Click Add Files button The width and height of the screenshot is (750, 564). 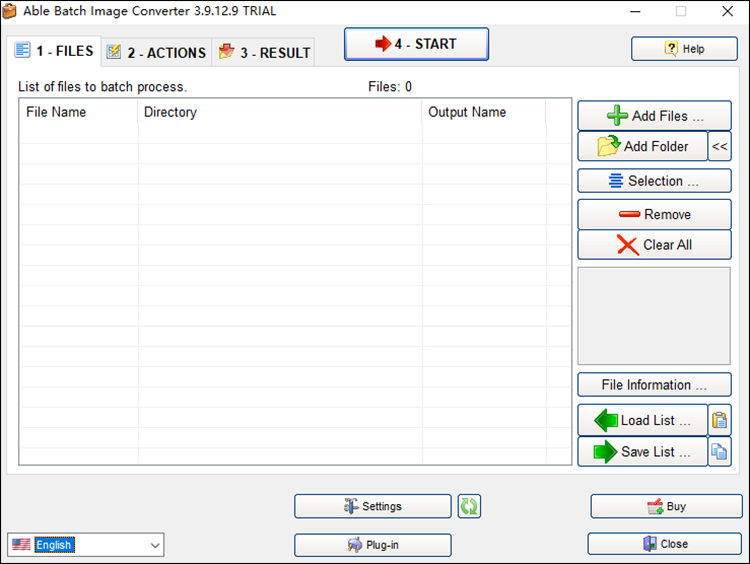tap(654, 116)
